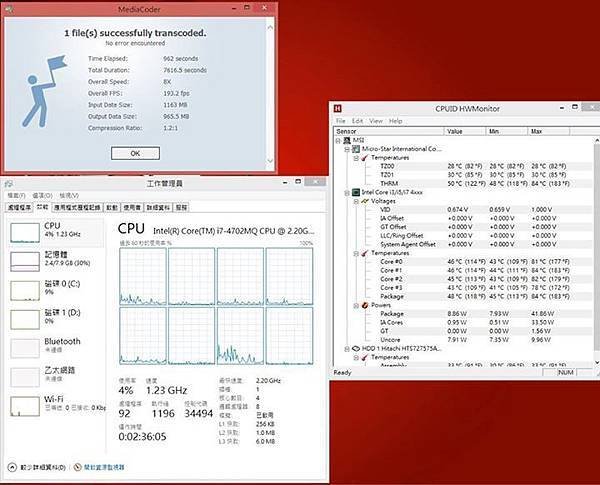Screen dimensions: 600x485
Task: Click thermometer icon of HDD Temperatures node
Action: coord(365,357)
